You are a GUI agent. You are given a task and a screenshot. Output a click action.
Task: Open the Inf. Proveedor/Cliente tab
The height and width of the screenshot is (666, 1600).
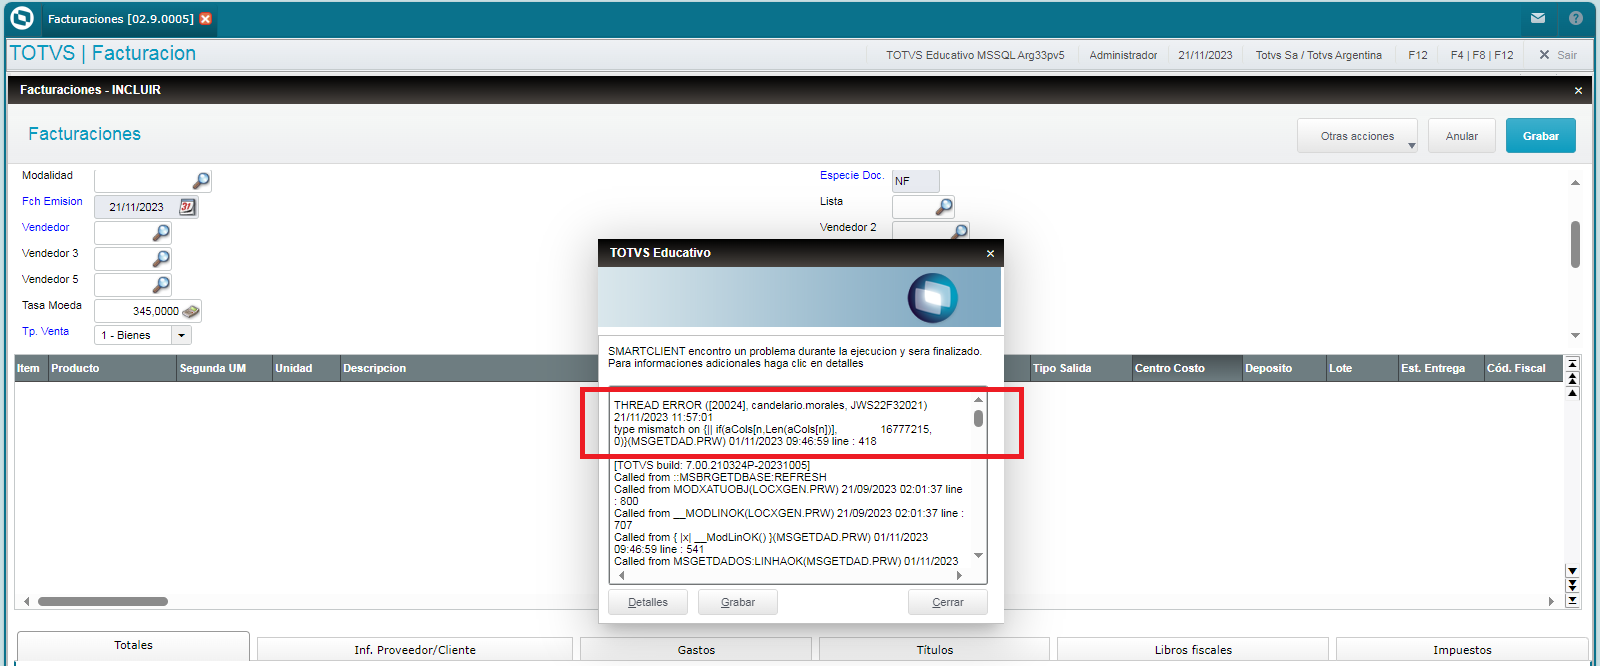(x=415, y=650)
